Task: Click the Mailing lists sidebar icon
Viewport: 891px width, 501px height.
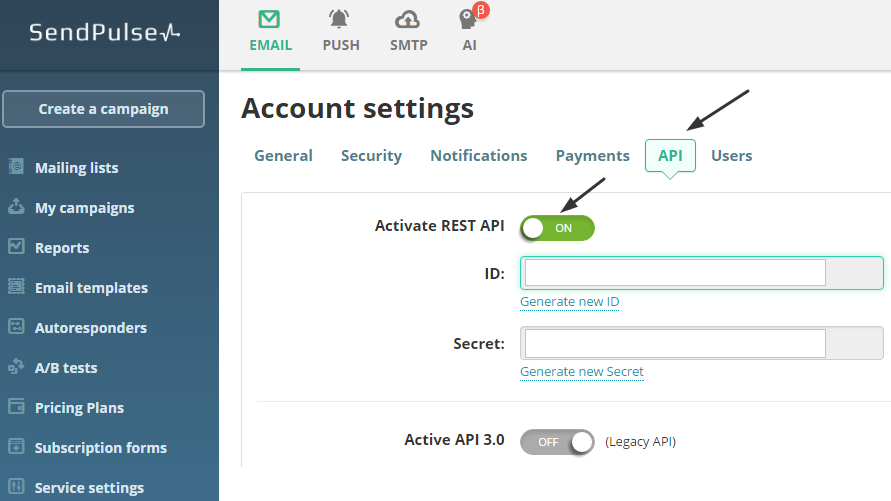Action: coord(16,167)
